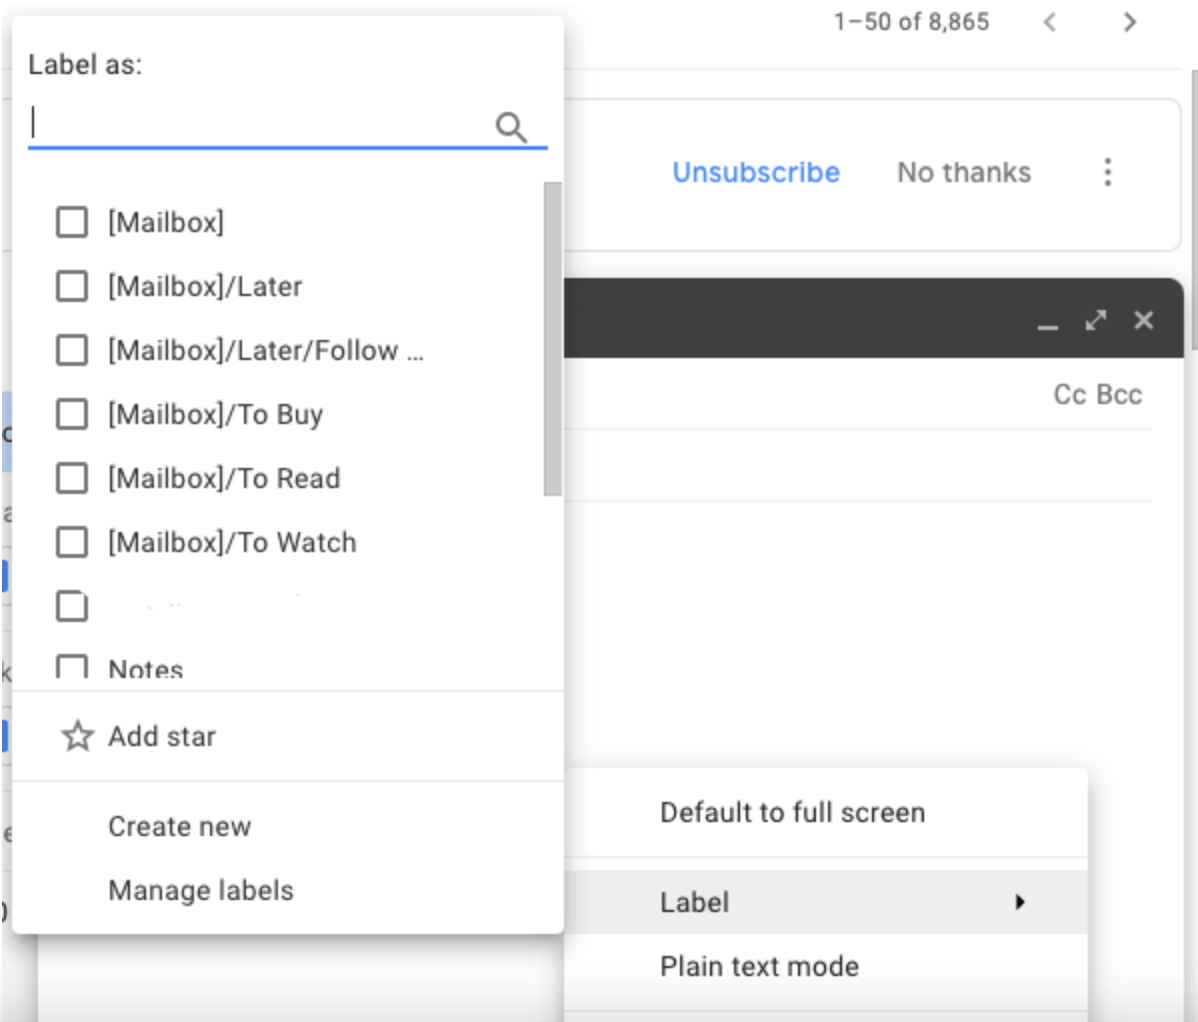Expand compose window to full screen
The image size is (1198, 1022).
point(1096,320)
